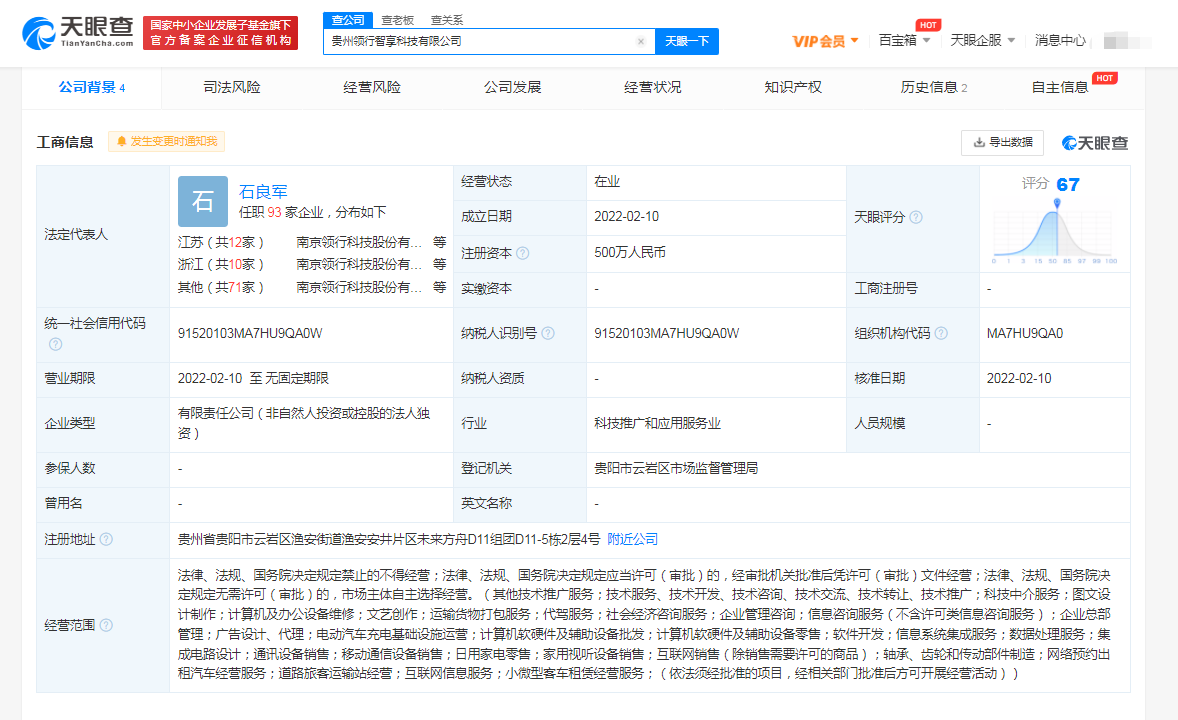Click the blurred user avatar

(x=1127, y=41)
